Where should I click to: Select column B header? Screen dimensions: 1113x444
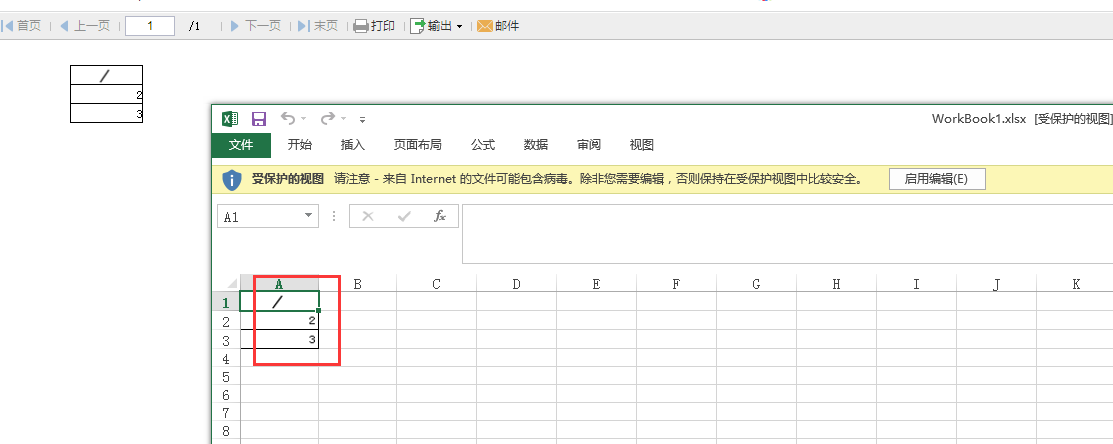(358, 284)
